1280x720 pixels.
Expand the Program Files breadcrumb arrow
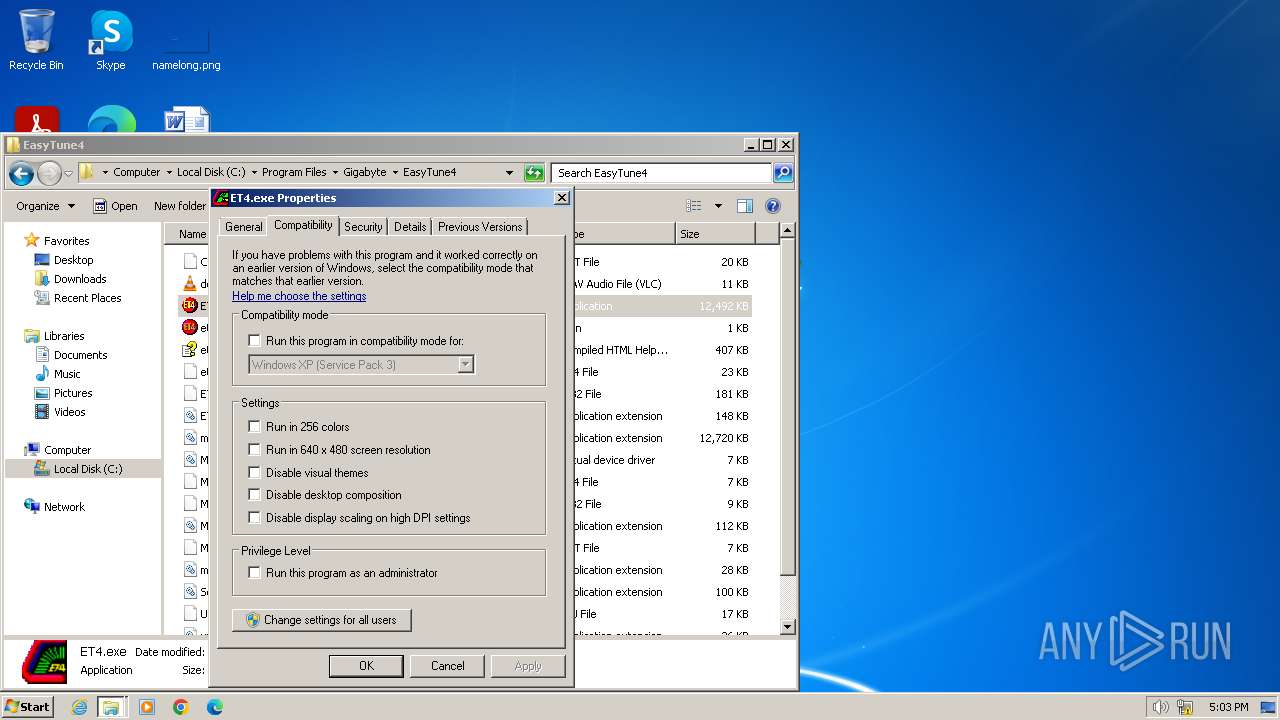click(x=336, y=173)
